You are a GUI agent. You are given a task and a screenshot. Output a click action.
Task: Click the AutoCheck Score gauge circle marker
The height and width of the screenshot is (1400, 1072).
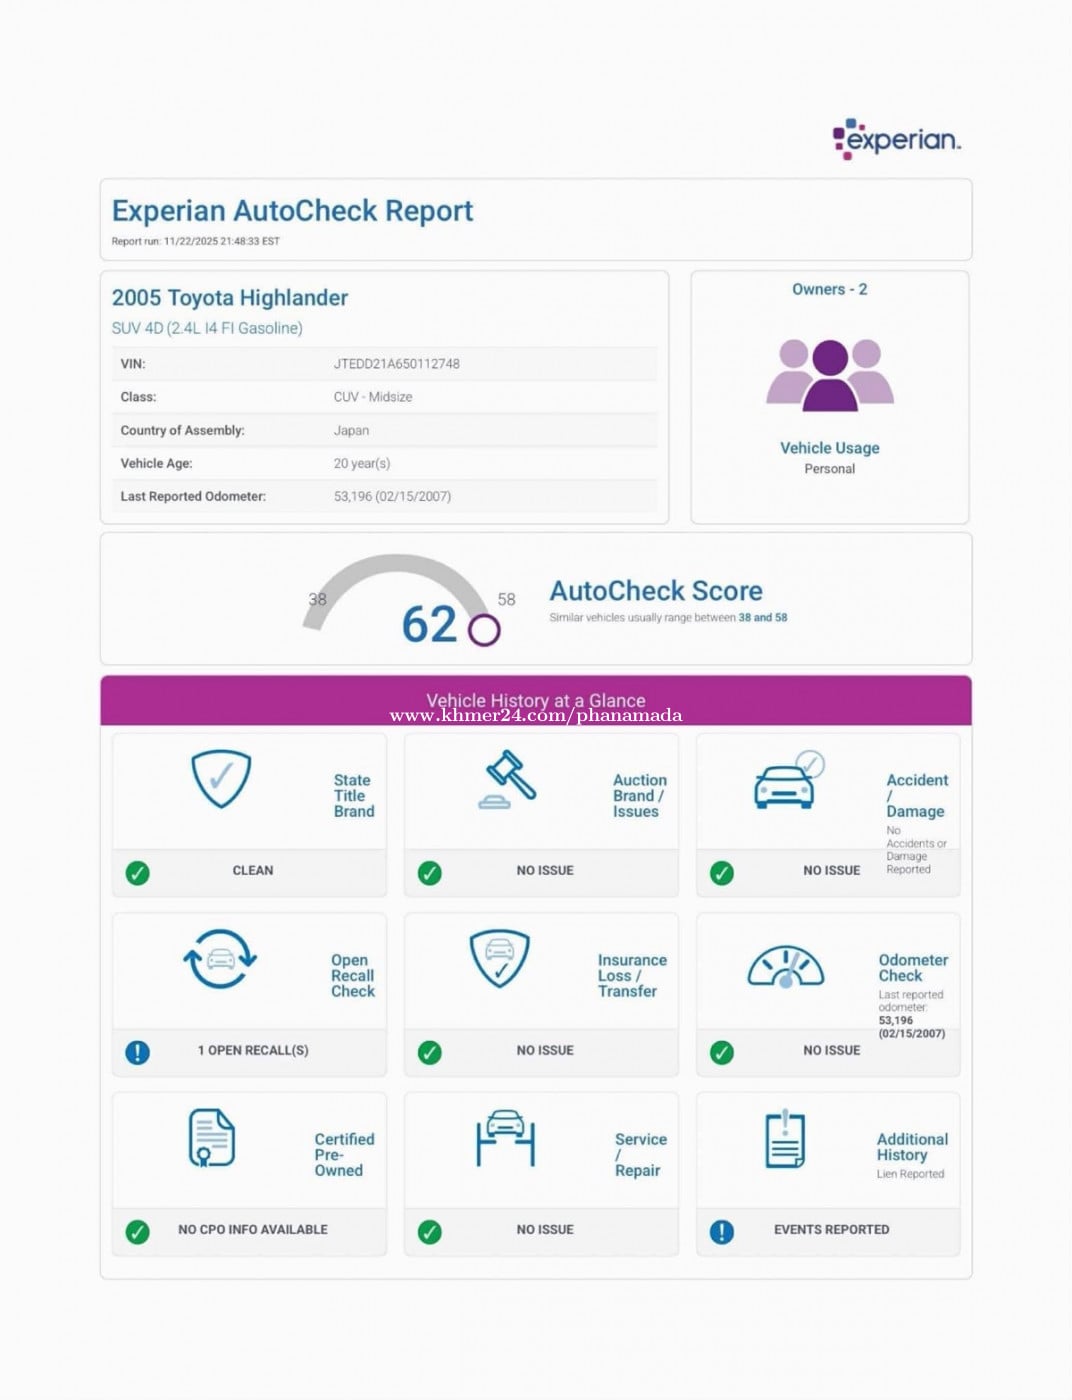pos(484,630)
